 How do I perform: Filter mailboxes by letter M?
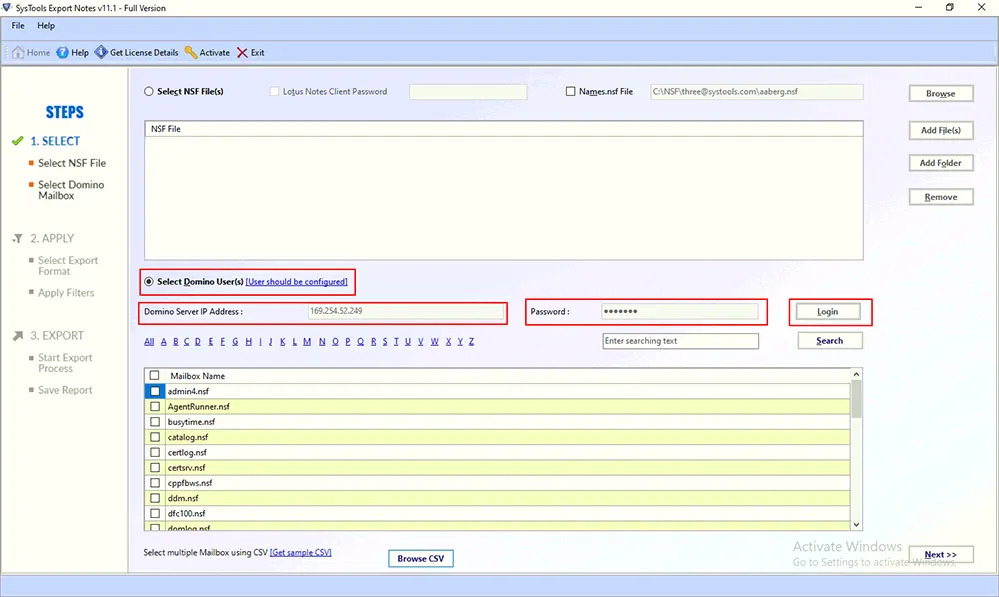click(x=307, y=342)
